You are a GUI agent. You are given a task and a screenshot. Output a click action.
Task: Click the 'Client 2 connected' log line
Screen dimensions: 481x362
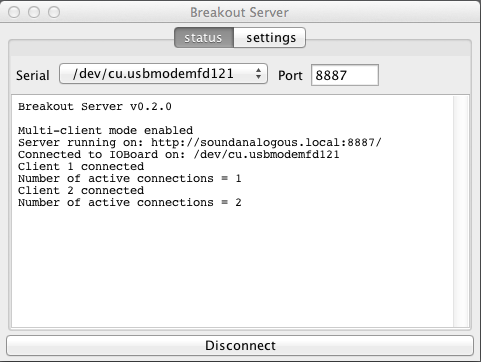[81, 191]
